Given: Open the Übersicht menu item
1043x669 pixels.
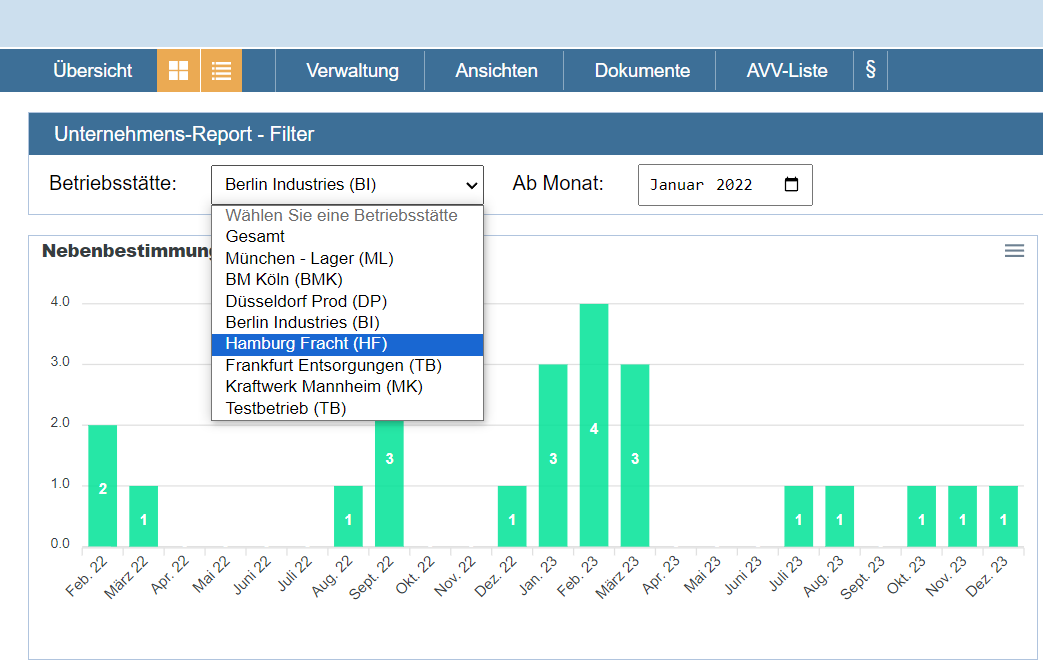Looking at the screenshot, I should tap(92, 71).
